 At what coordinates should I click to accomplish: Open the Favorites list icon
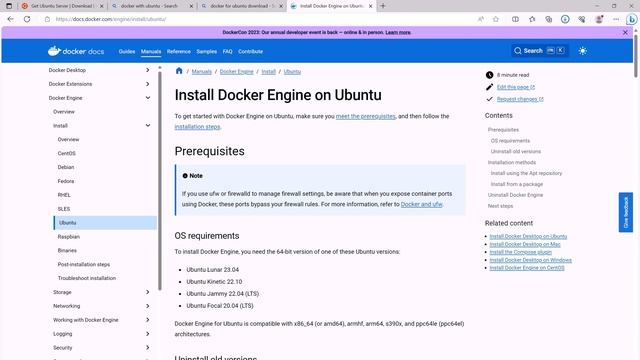click(532, 19)
